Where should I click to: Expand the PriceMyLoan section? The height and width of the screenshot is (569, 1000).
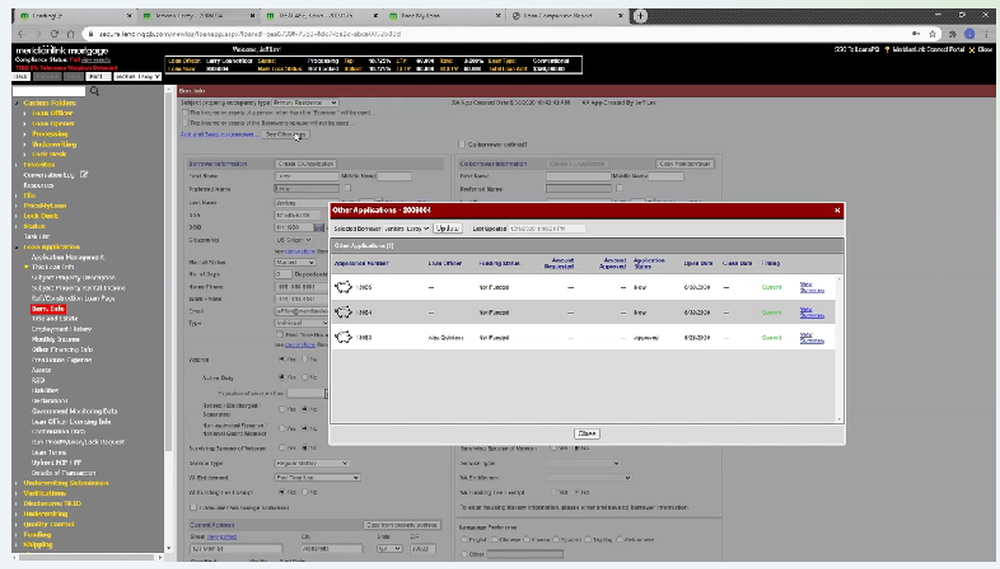pos(17,205)
